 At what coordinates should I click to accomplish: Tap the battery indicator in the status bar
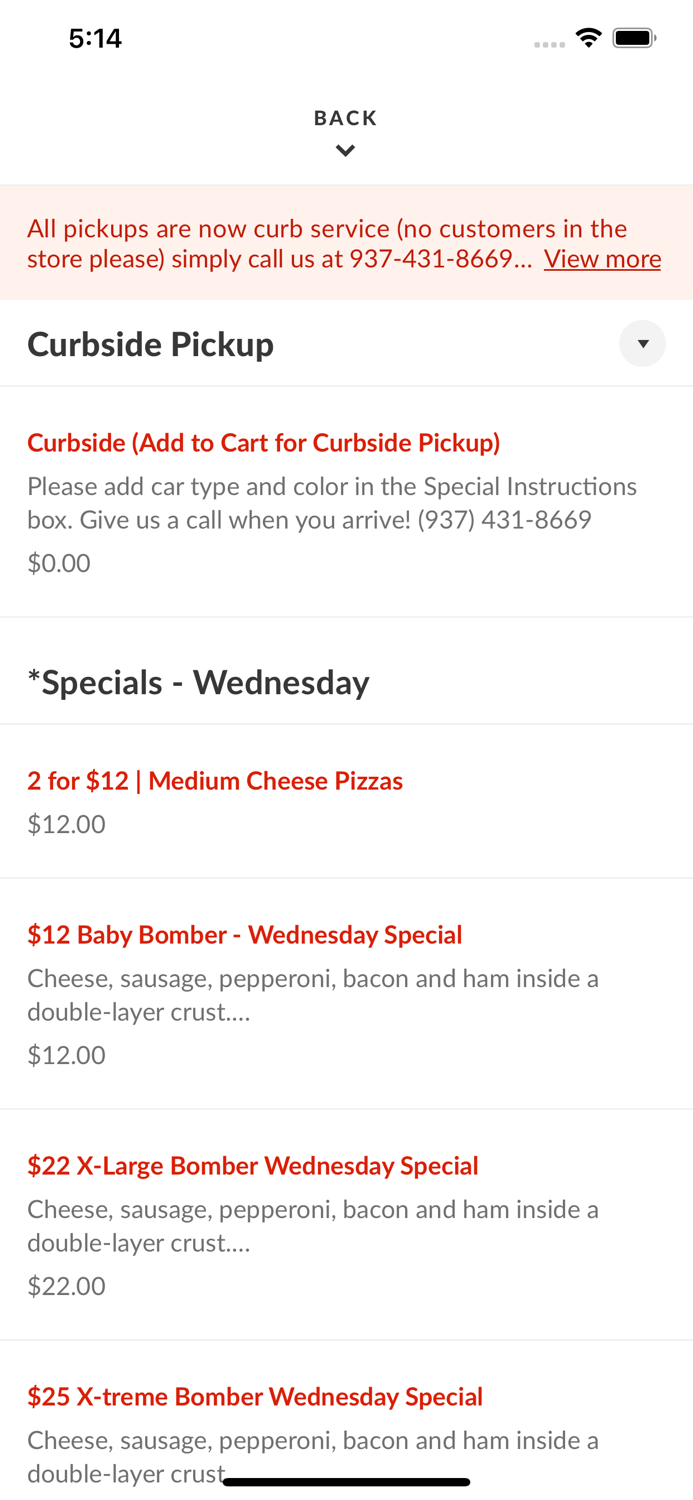coord(634,36)
